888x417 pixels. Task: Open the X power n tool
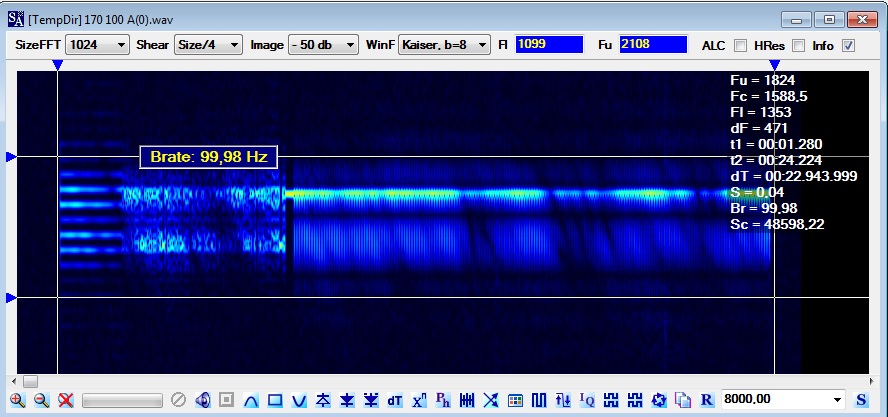point(419,400)
